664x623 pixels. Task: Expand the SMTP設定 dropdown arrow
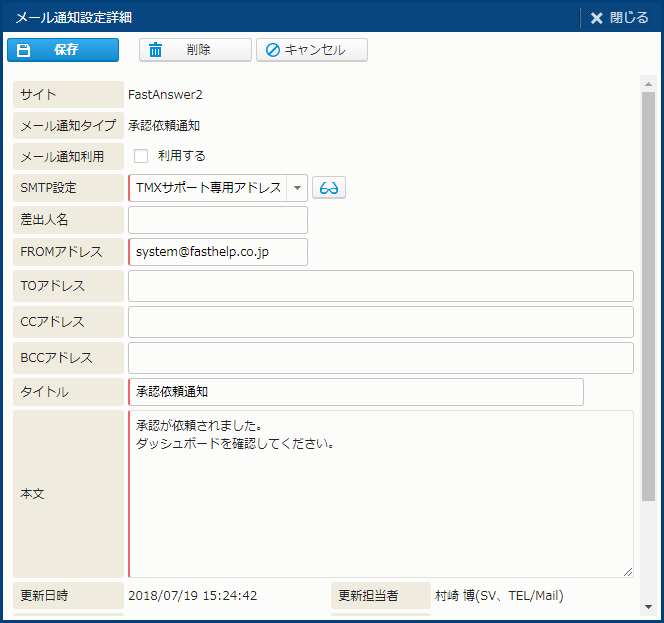297,188
